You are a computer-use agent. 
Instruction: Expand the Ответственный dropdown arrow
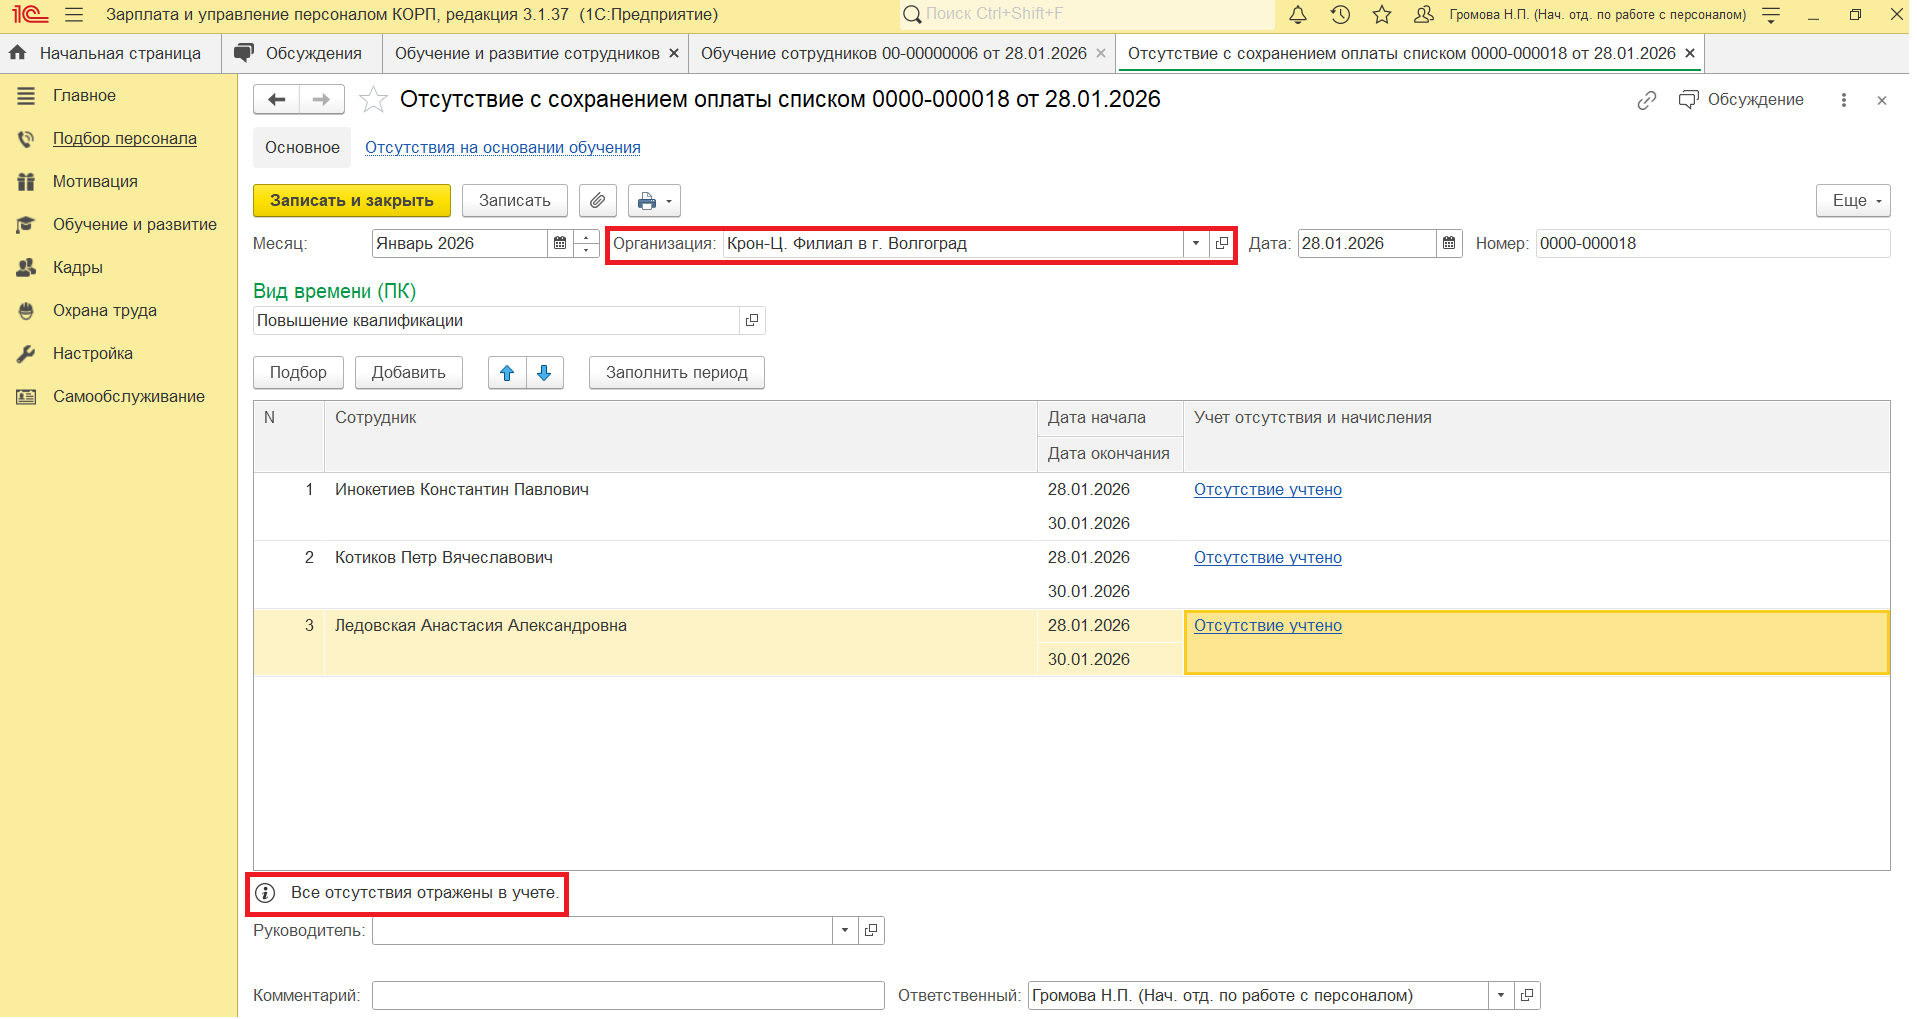click(x=1501, y=996)
